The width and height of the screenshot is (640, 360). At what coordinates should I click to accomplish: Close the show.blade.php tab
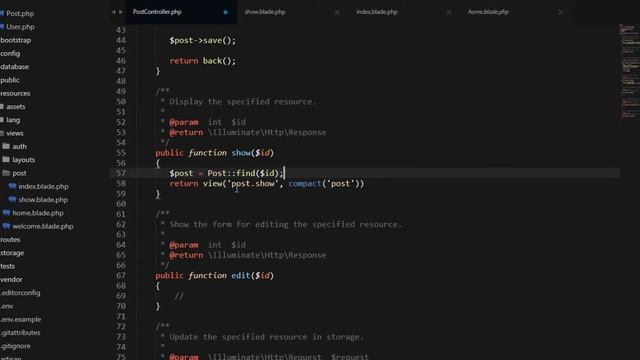tap(337, 12)
